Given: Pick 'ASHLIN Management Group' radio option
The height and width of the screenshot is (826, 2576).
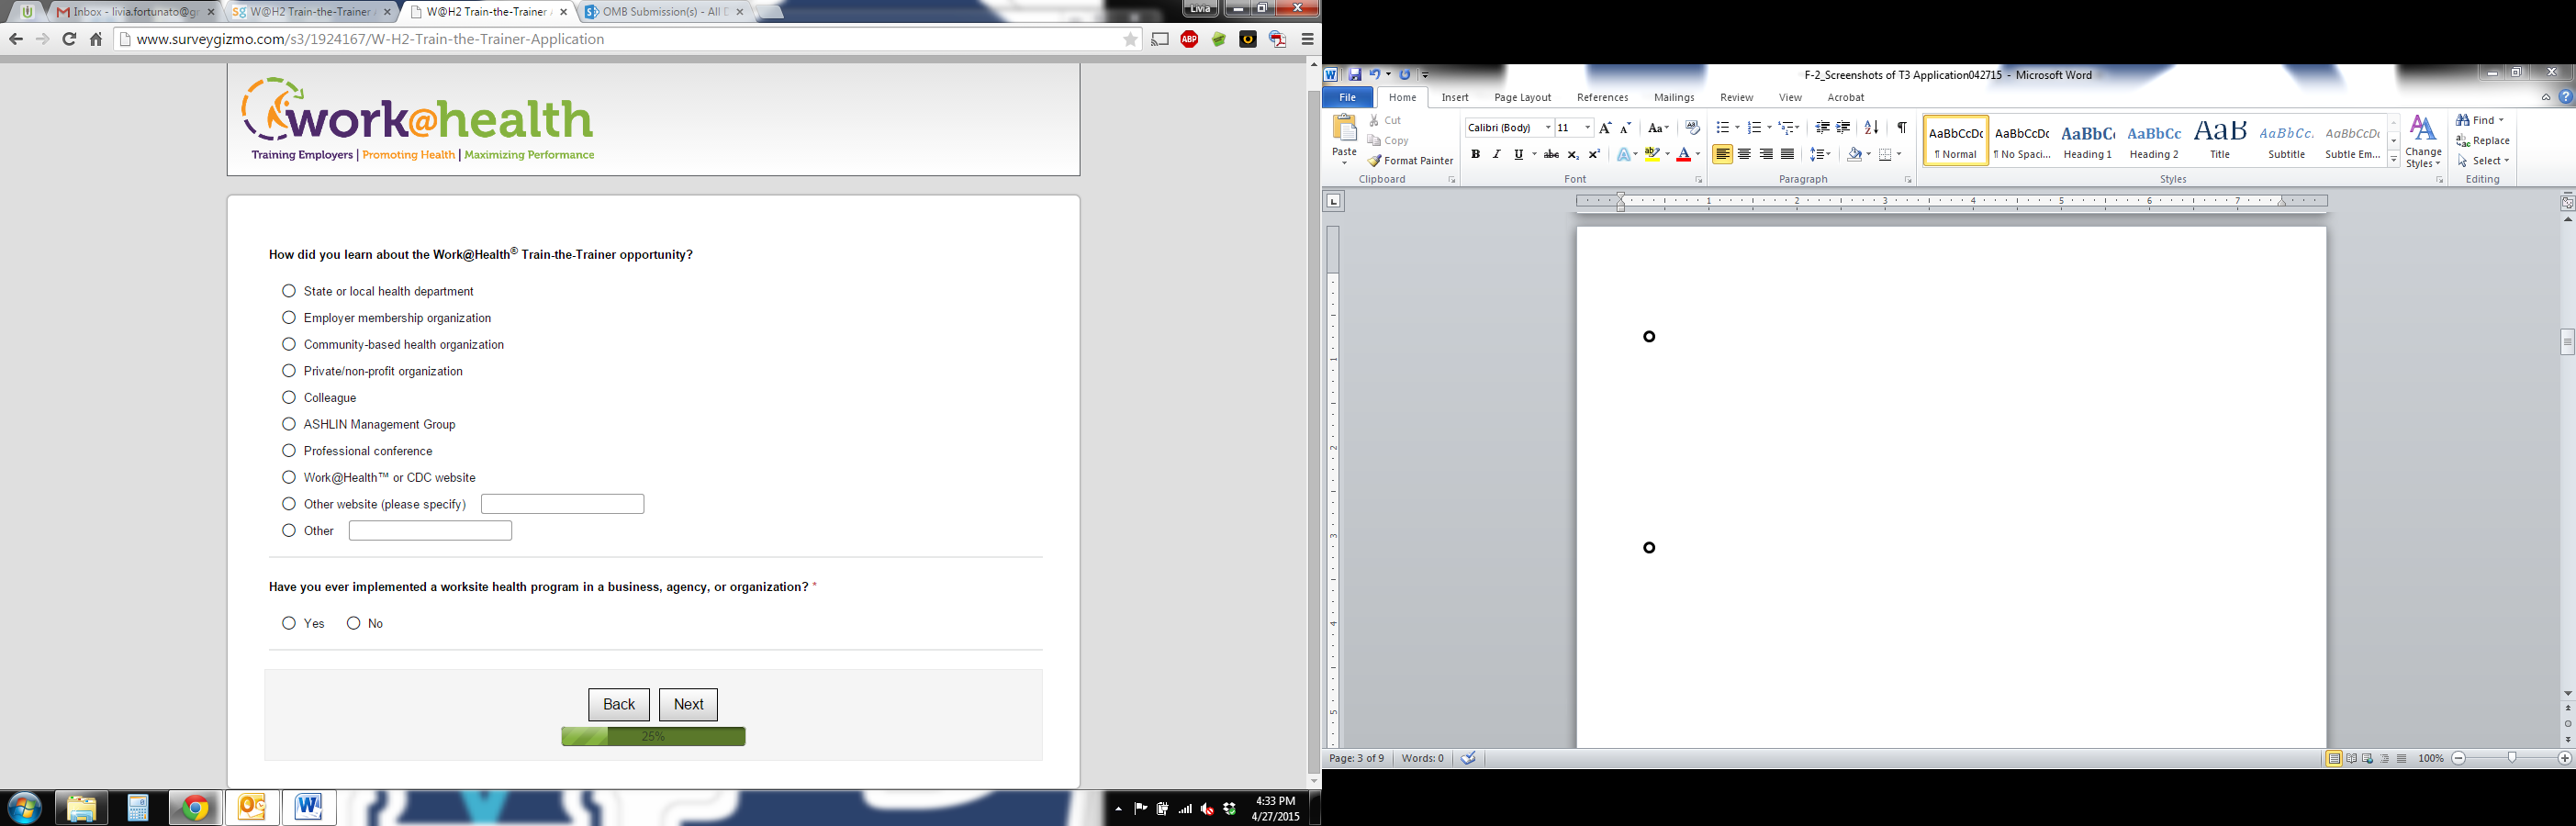Looking at the screenshot, I should point(289,424).
